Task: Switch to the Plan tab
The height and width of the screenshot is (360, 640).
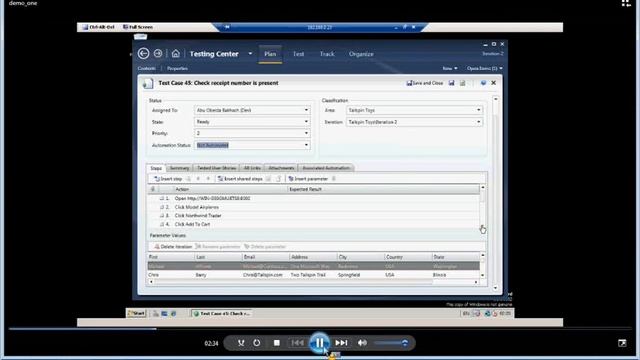Action: [x=270, y=54]
